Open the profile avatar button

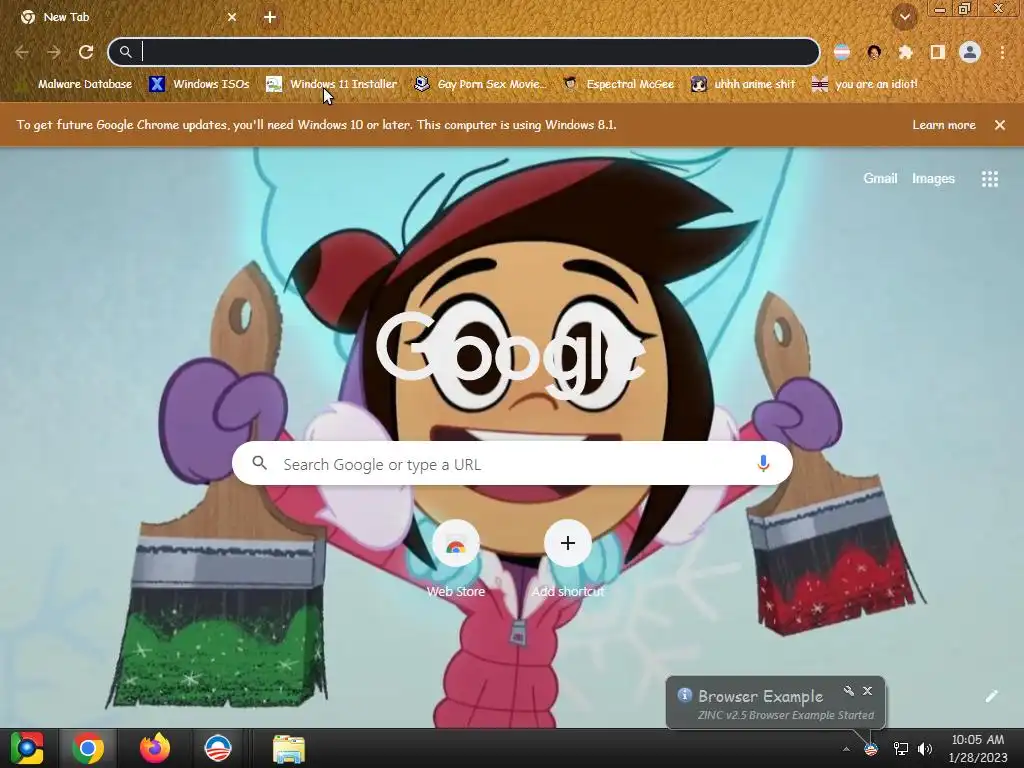(970, 52)
